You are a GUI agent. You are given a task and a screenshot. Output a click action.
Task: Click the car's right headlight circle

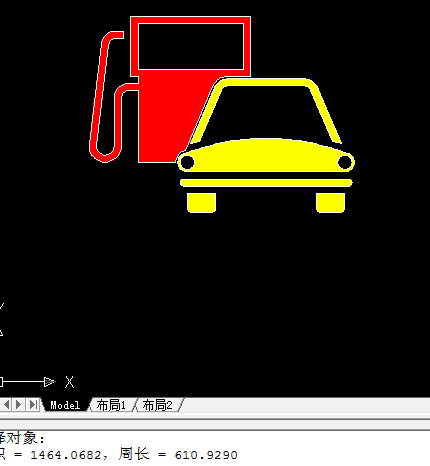[345, 162]
